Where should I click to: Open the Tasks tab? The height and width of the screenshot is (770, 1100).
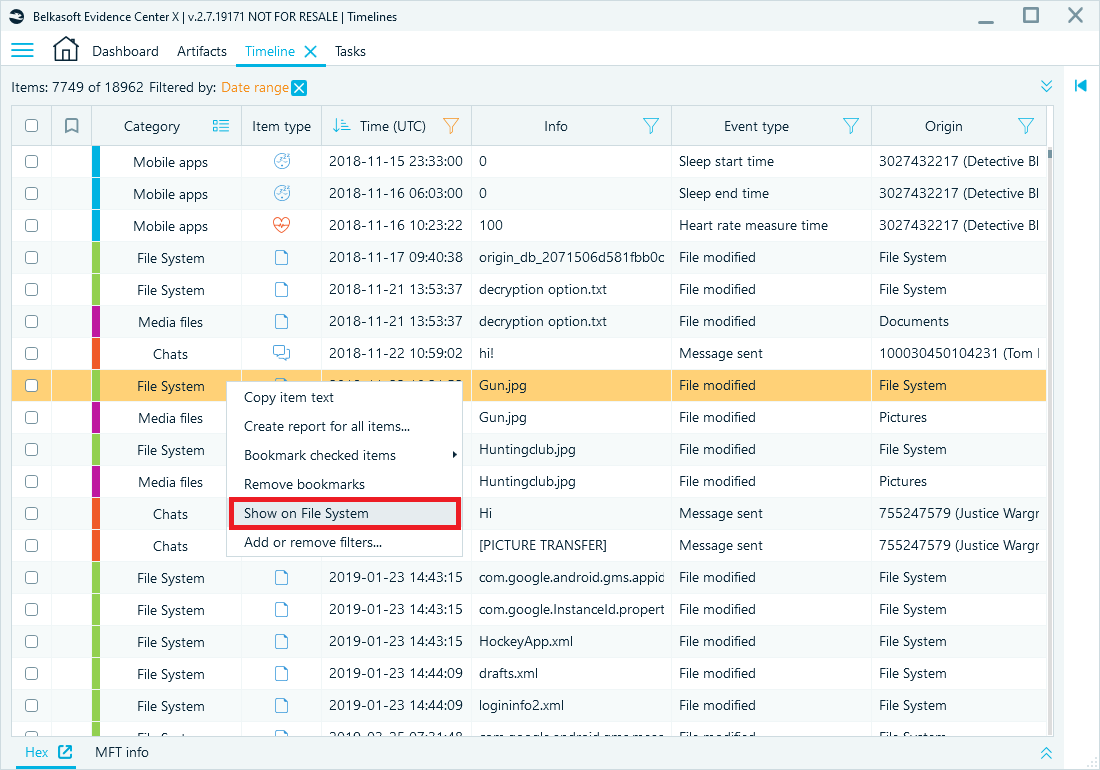[x=350, y=51]
